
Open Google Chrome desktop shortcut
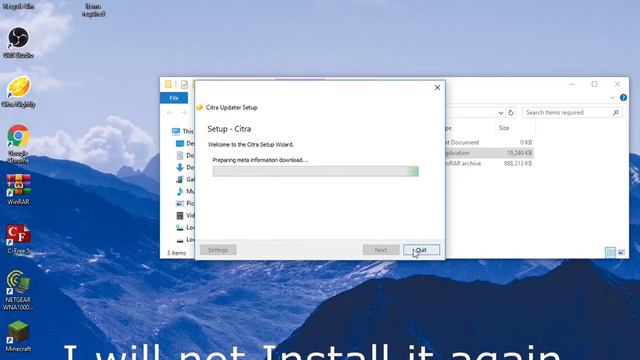(18, 144)
